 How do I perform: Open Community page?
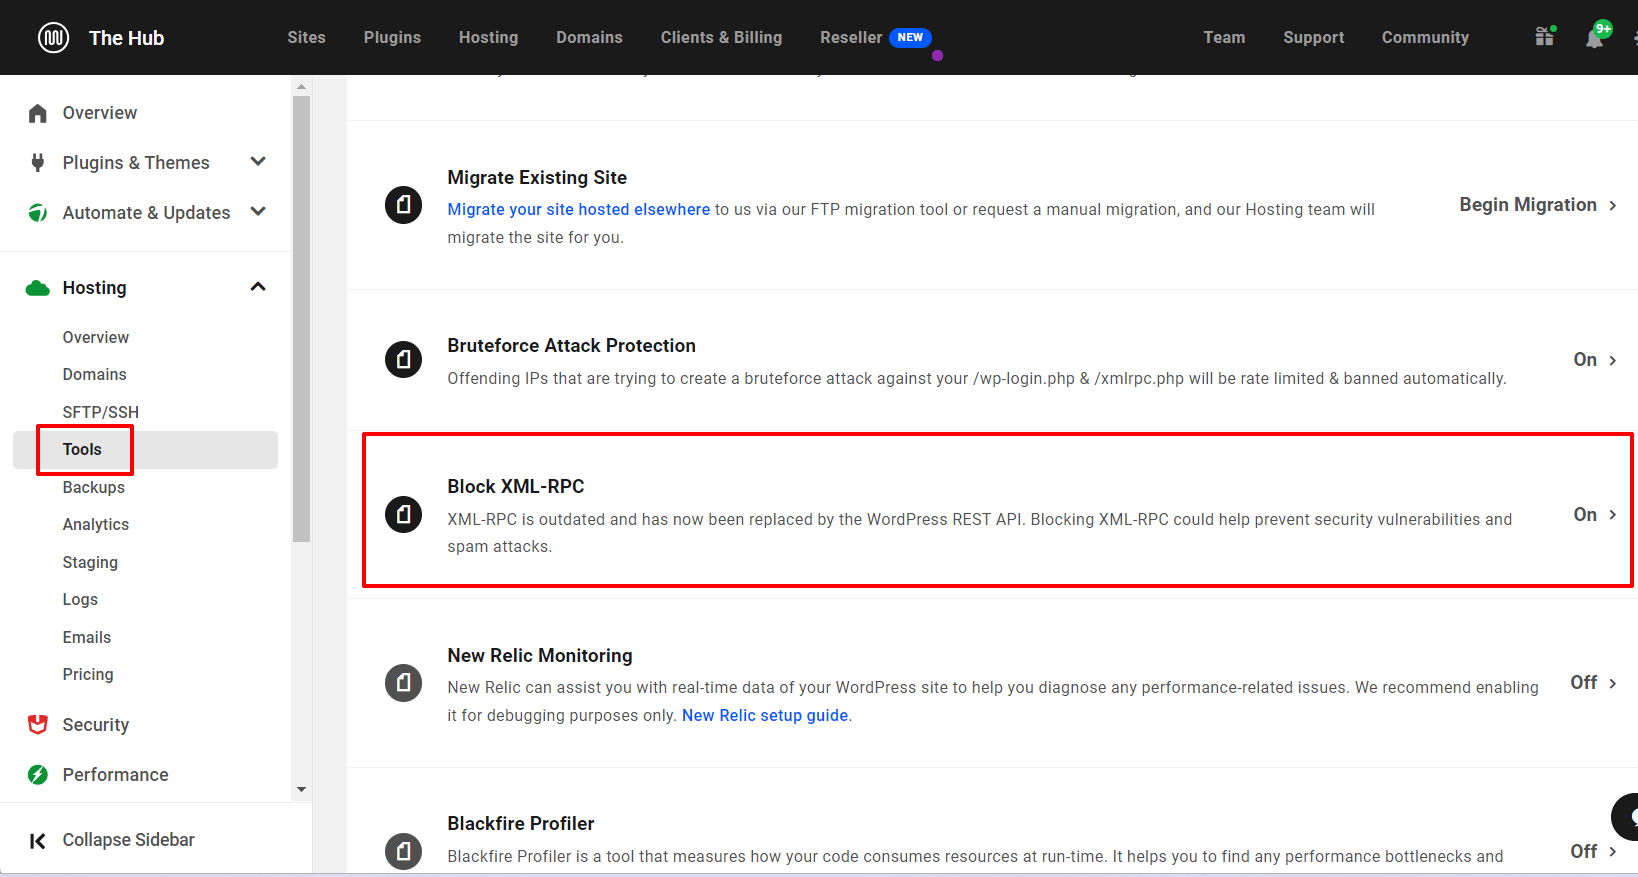pos(1425,37)
